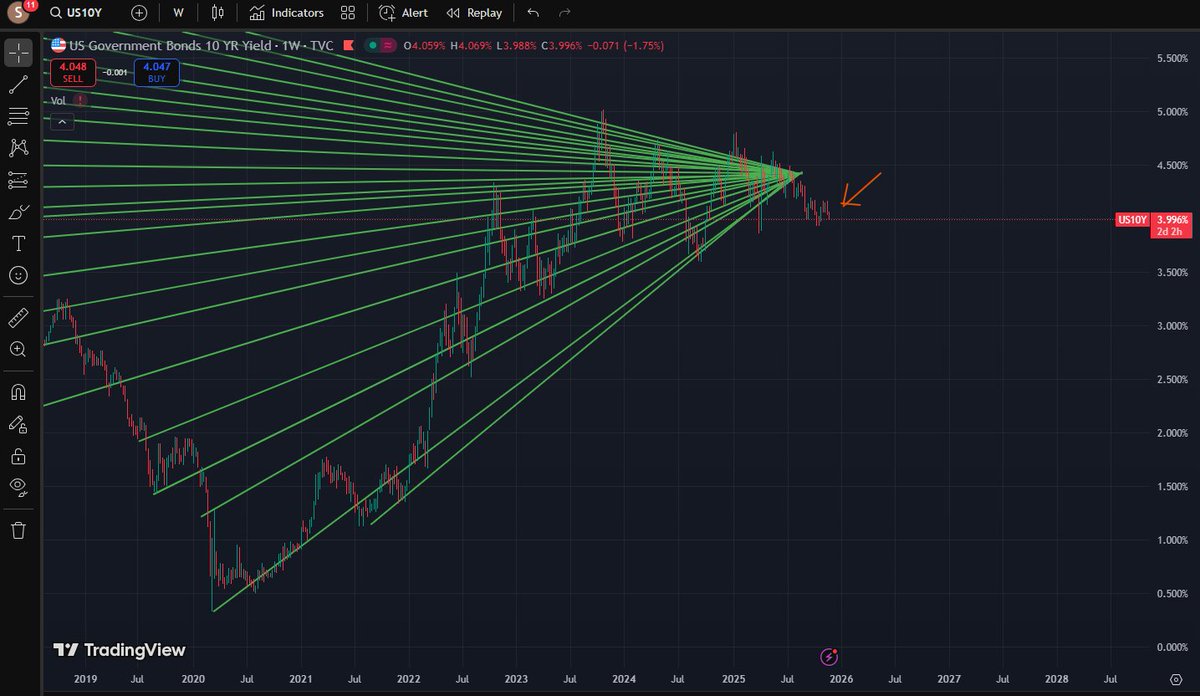Open the emoji icons tool
The width and height of the screenshot is (1200, 696).
pos(18,275)
